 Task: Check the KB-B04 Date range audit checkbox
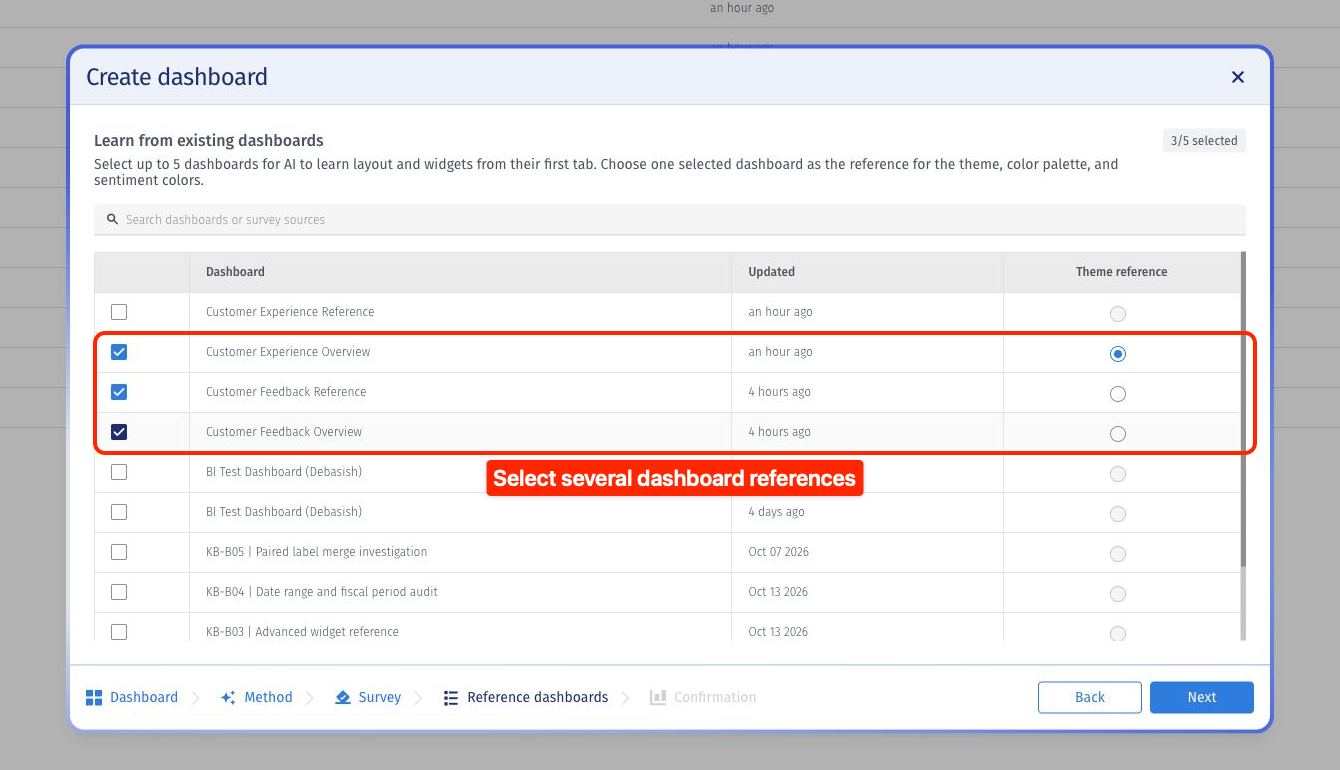[x=119, y=592]
